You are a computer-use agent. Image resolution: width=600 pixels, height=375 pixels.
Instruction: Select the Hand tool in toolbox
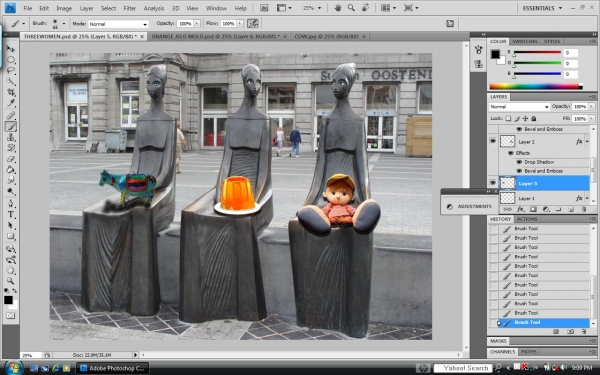coord(11,270)
